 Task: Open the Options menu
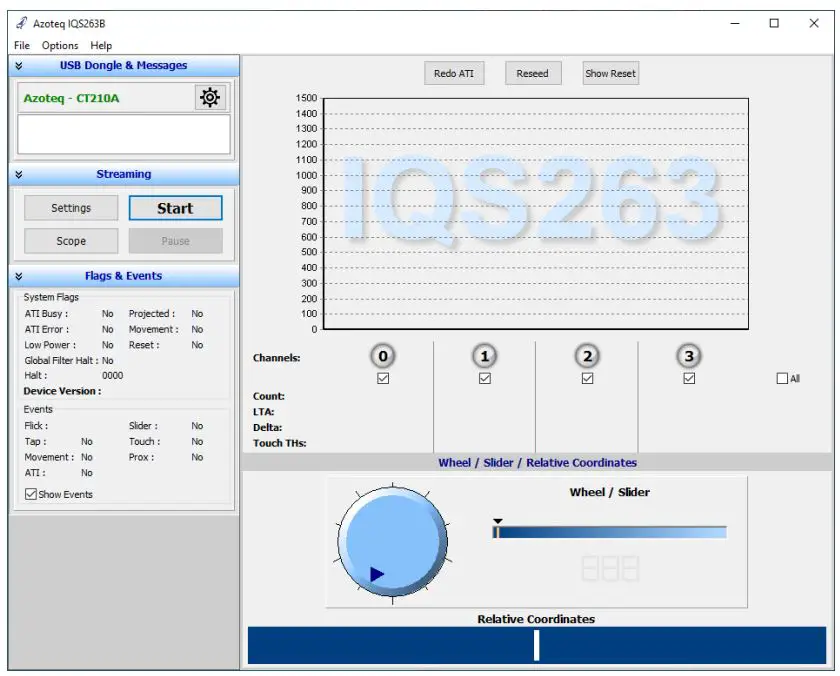59,45
